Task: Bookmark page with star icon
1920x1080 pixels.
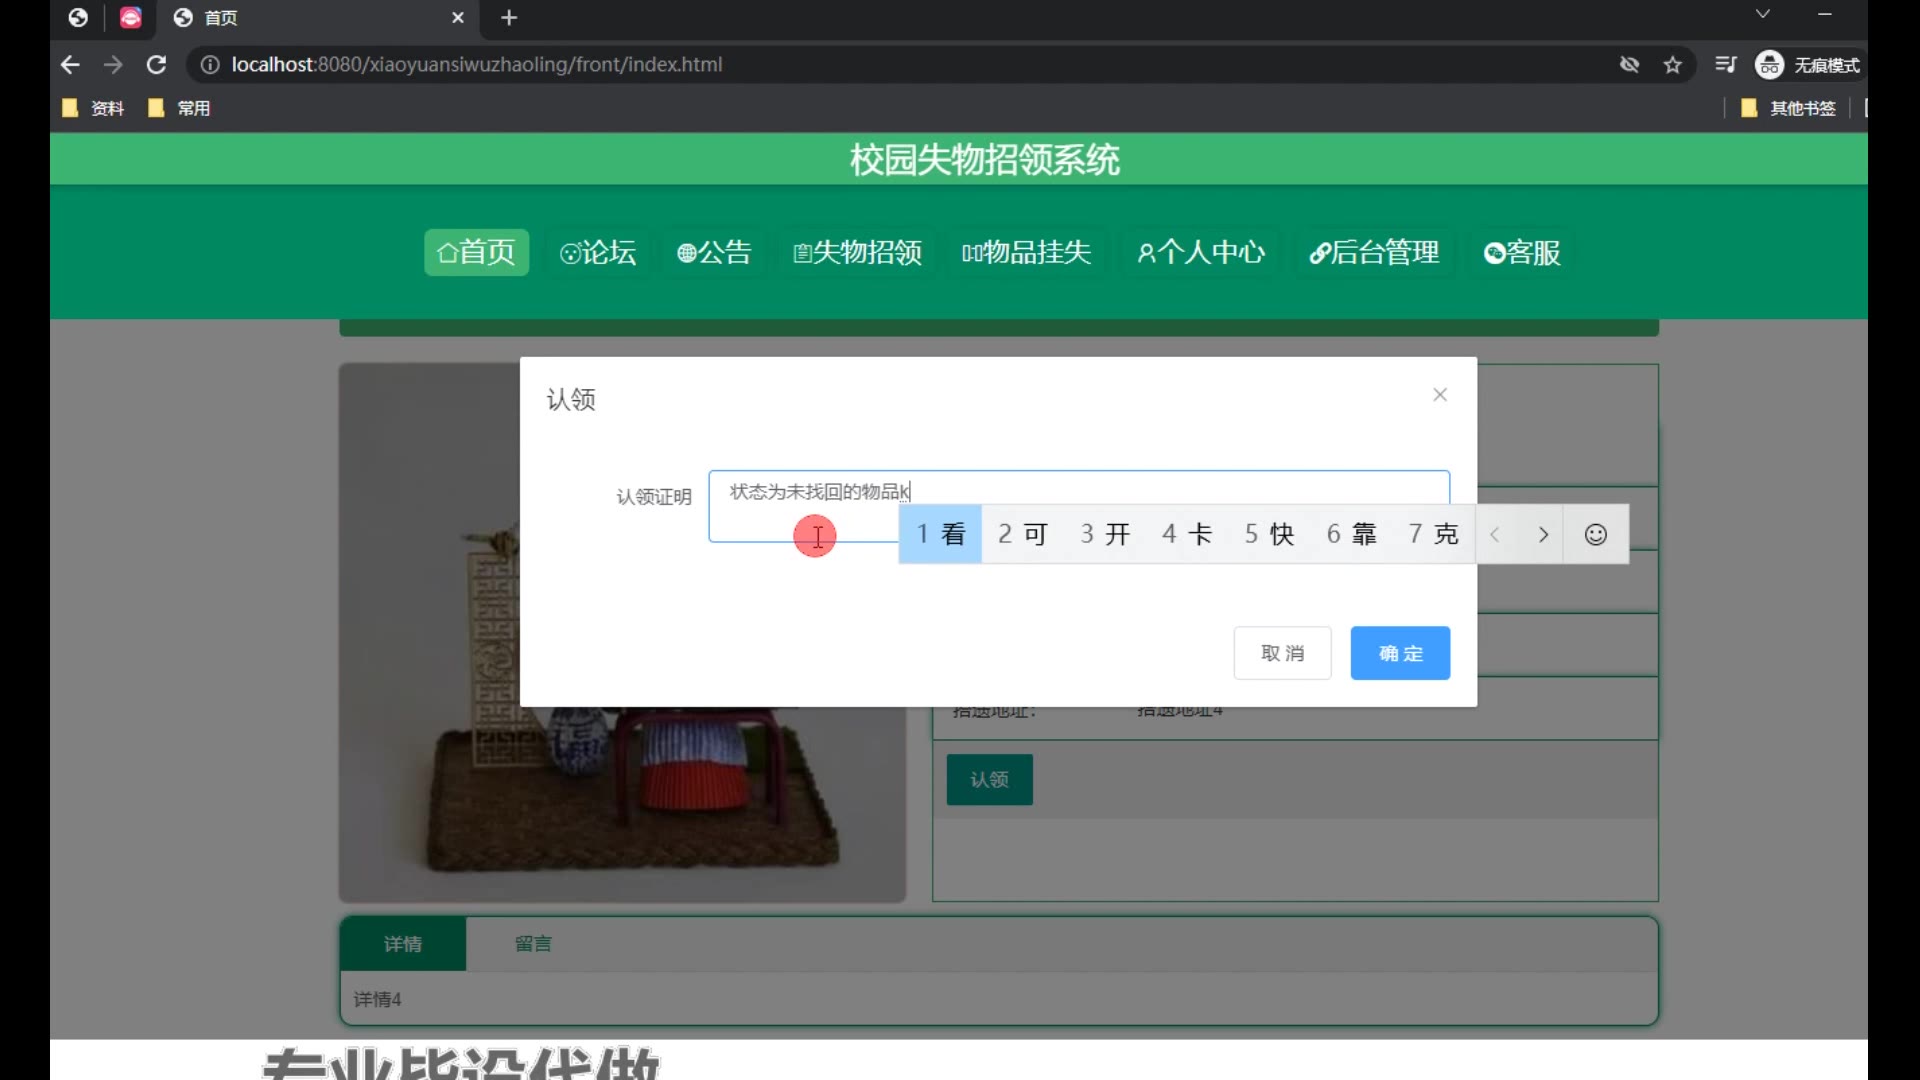Action: tap(1673, 65)
